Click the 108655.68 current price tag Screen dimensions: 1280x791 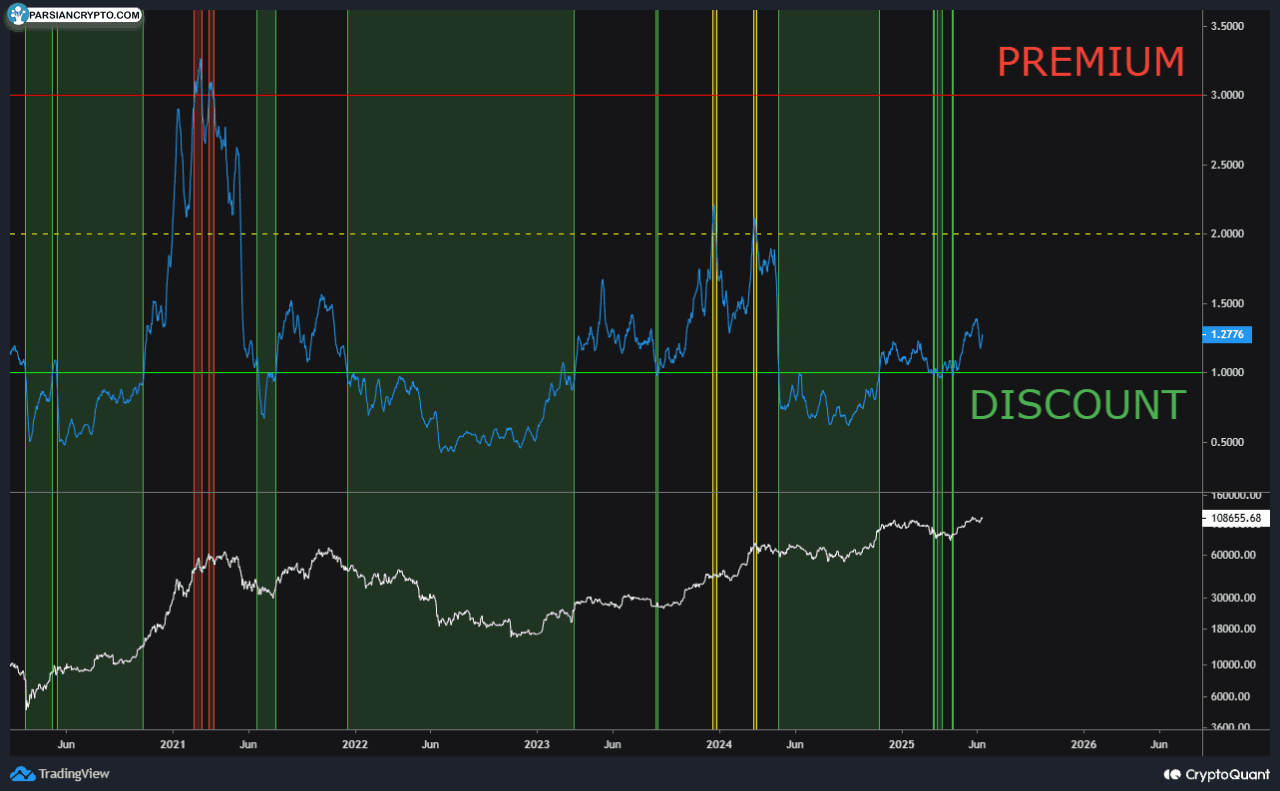tap(1235, 518)
